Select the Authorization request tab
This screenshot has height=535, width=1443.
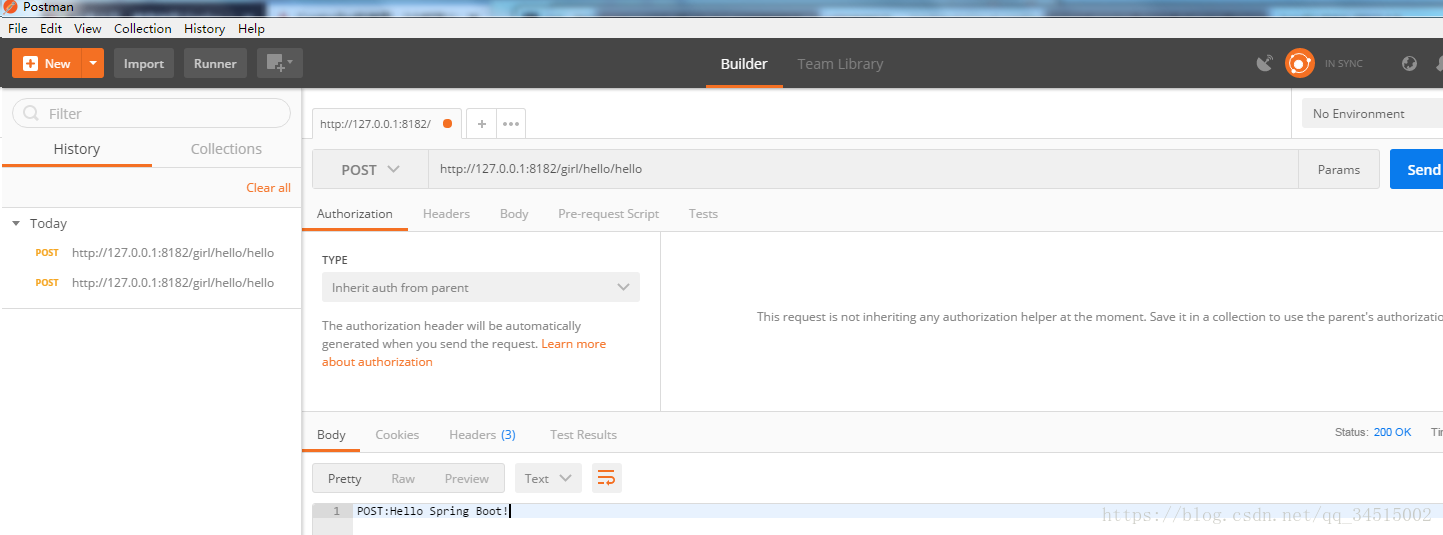[x=355, y=214]
